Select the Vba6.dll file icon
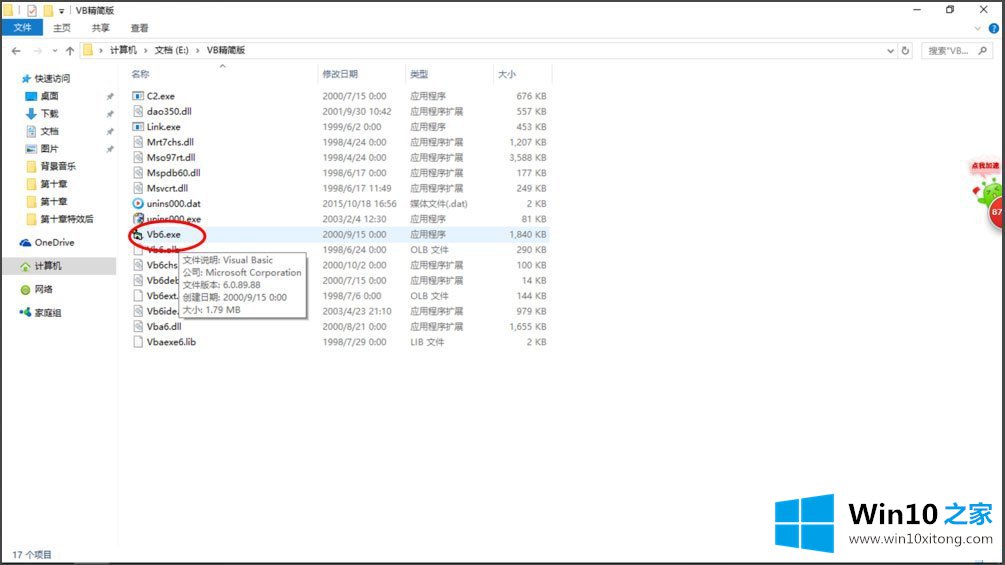The height and width of the screenshot is (565, 1005). (x=137, y=327)
